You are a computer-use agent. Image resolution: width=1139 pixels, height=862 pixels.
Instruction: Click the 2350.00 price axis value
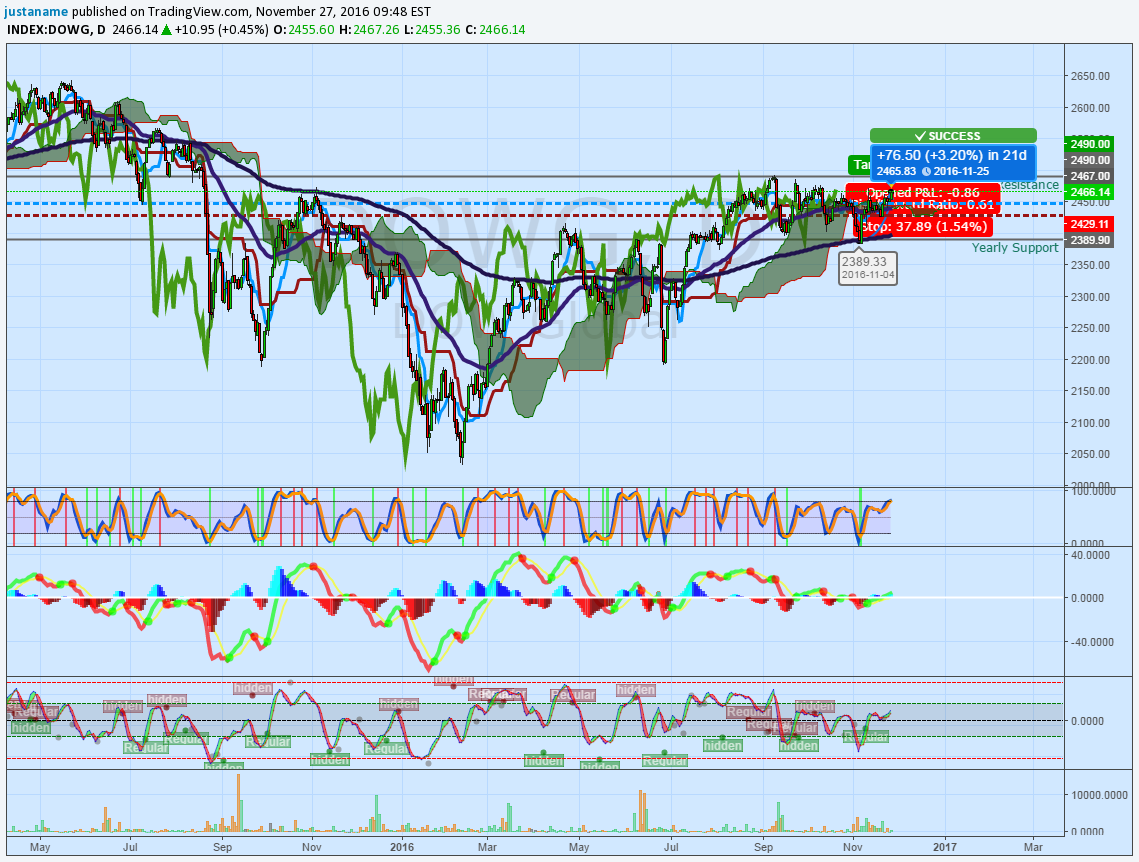[1090, 265]
